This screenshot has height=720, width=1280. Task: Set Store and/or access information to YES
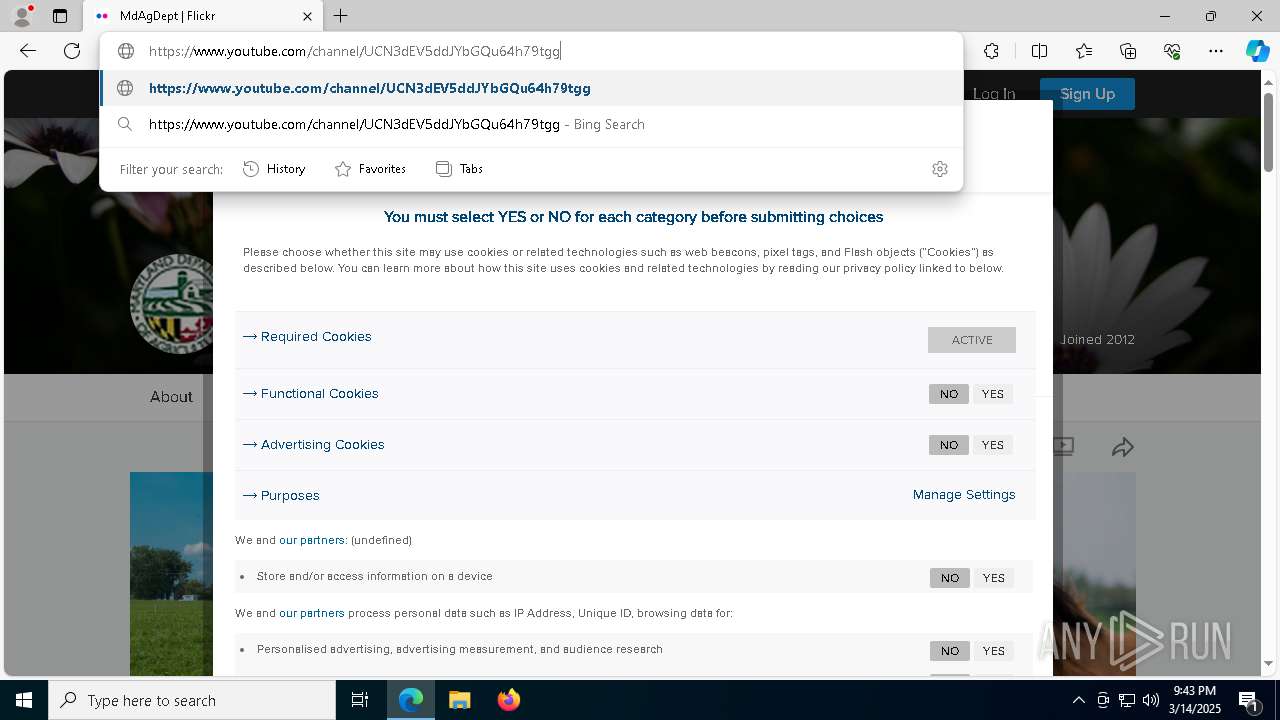click(993, 578)
